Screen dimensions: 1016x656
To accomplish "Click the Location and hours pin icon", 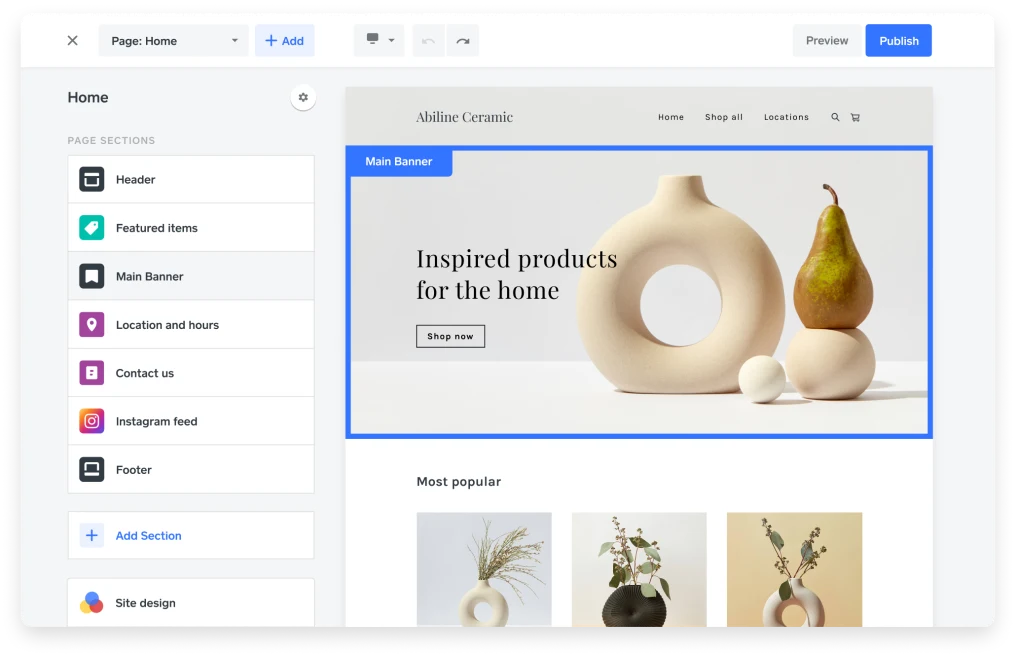I will [x=92, y=325].
